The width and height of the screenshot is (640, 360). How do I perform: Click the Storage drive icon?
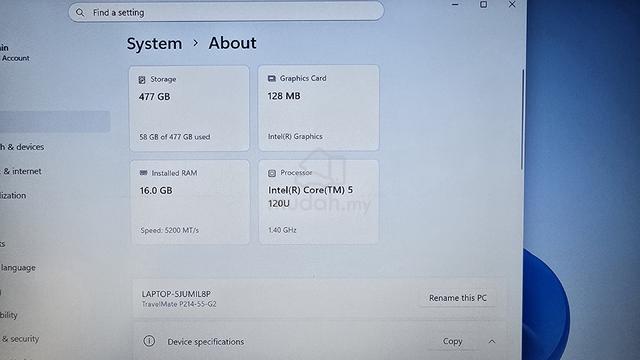[142, 80]
